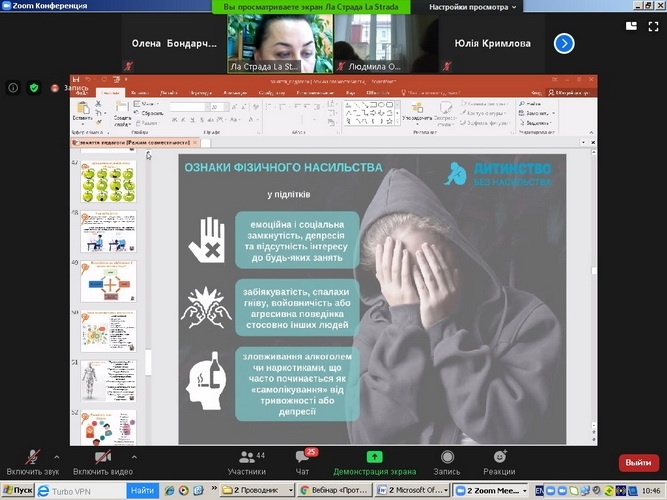Image resolution: width=667 pixels, height=500 pixels.
Task: Click the Запись record icon
Action: (447, 457)
